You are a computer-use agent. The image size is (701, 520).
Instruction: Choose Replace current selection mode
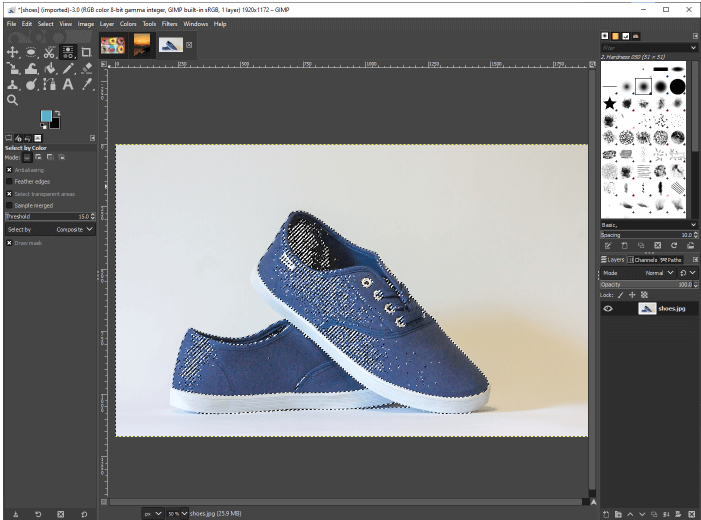pos(27,157)
